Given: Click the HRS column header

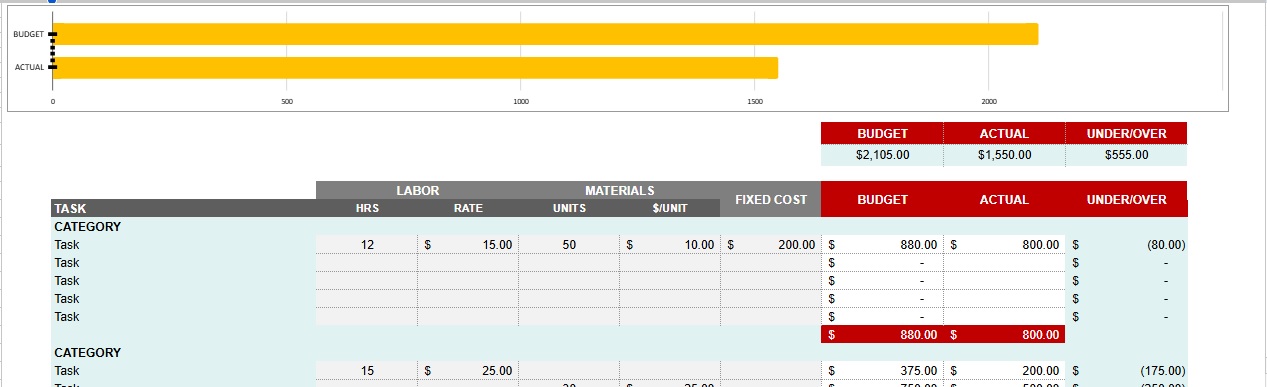Looking at the screenshot, I should (x=367, y=208).
